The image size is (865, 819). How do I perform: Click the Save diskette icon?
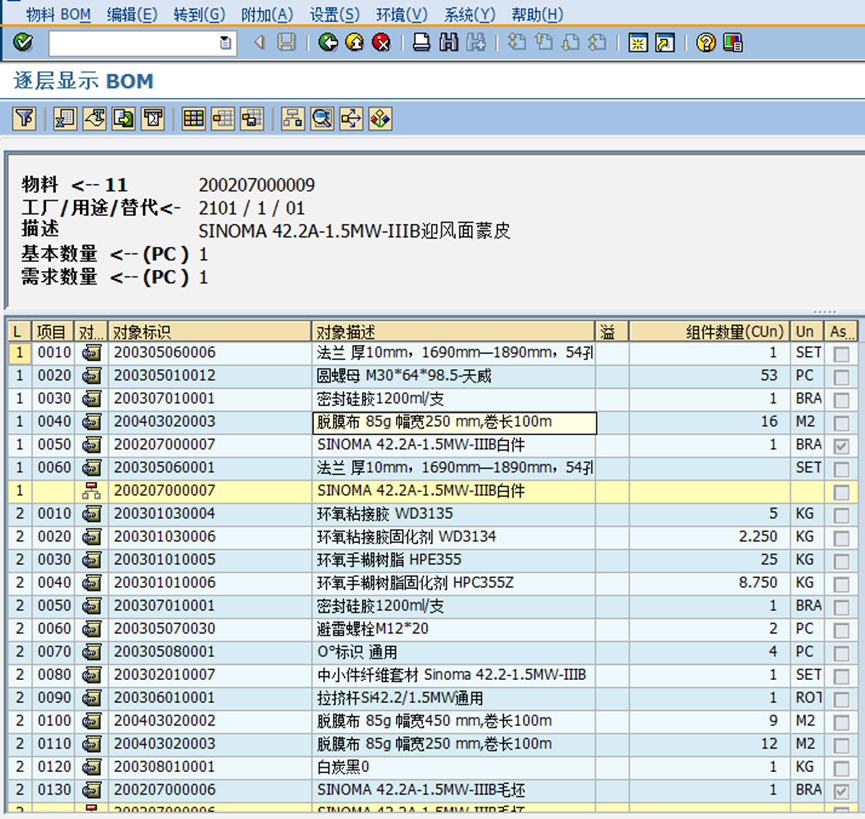286,42
